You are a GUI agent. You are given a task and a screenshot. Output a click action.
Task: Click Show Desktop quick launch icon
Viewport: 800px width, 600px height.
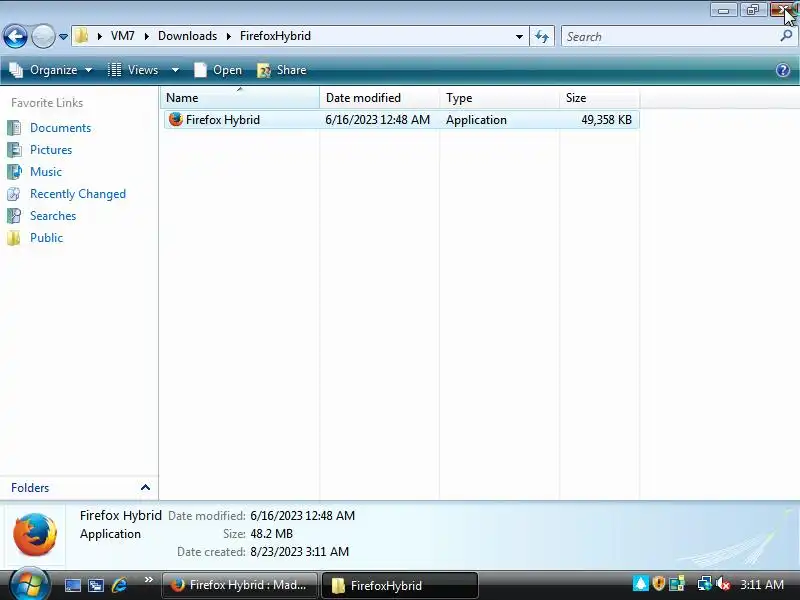point(72,585)
